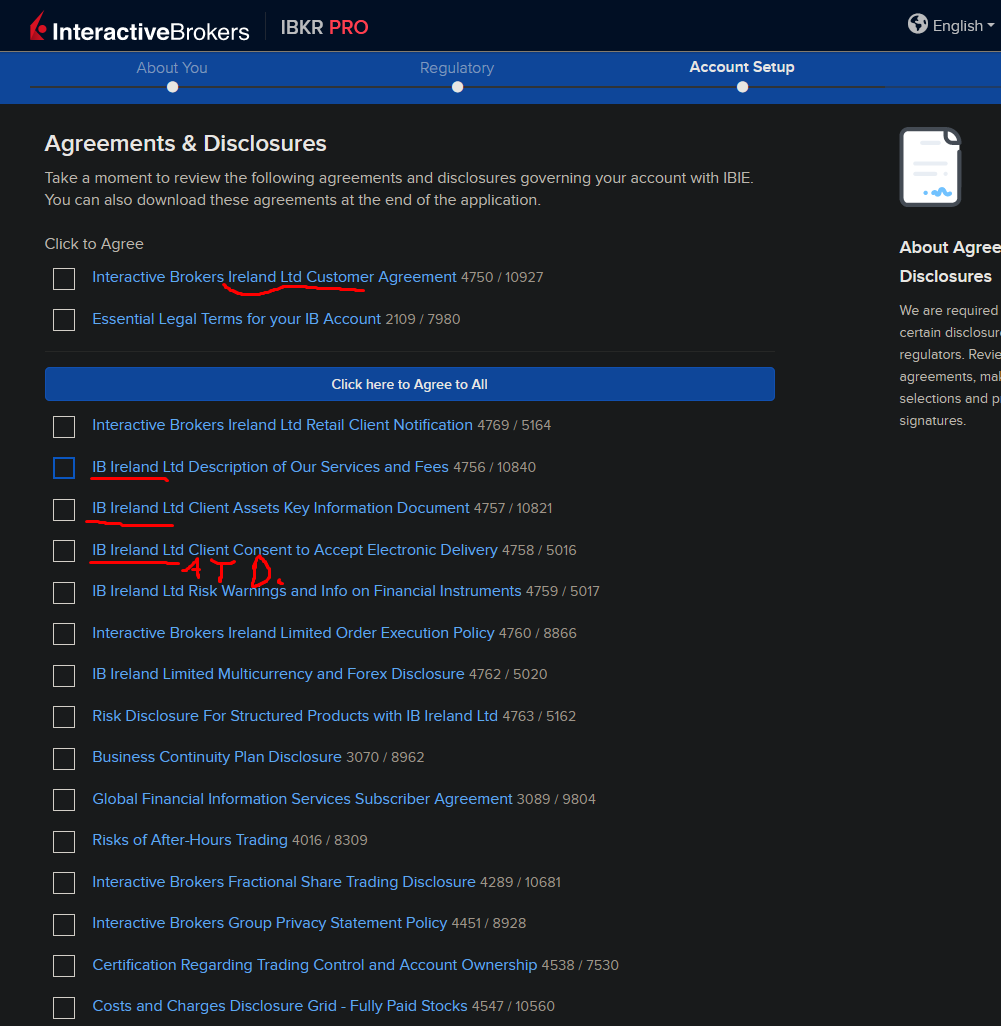
Task: Open Business Continuity Plan Disclosure link
Action: coord(217,756)
